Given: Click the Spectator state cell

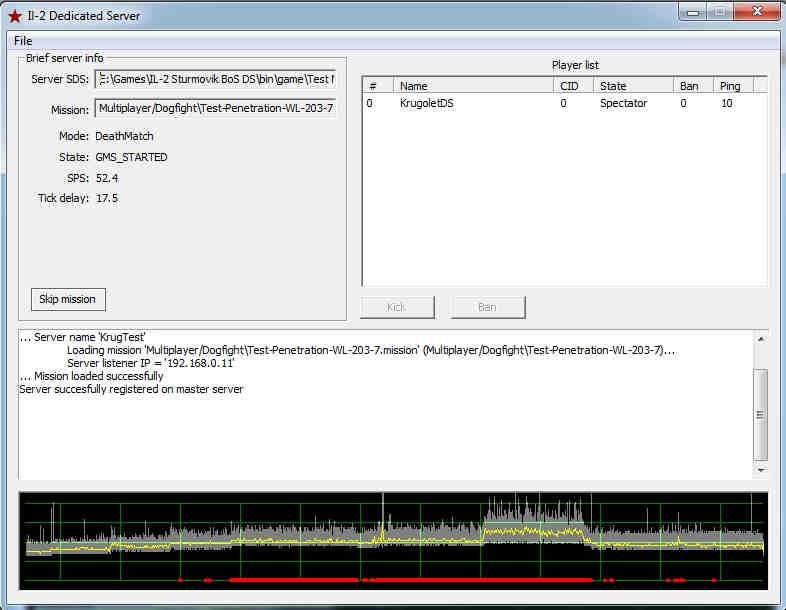Looking at the screenshot, I should (x=624, y=103).
